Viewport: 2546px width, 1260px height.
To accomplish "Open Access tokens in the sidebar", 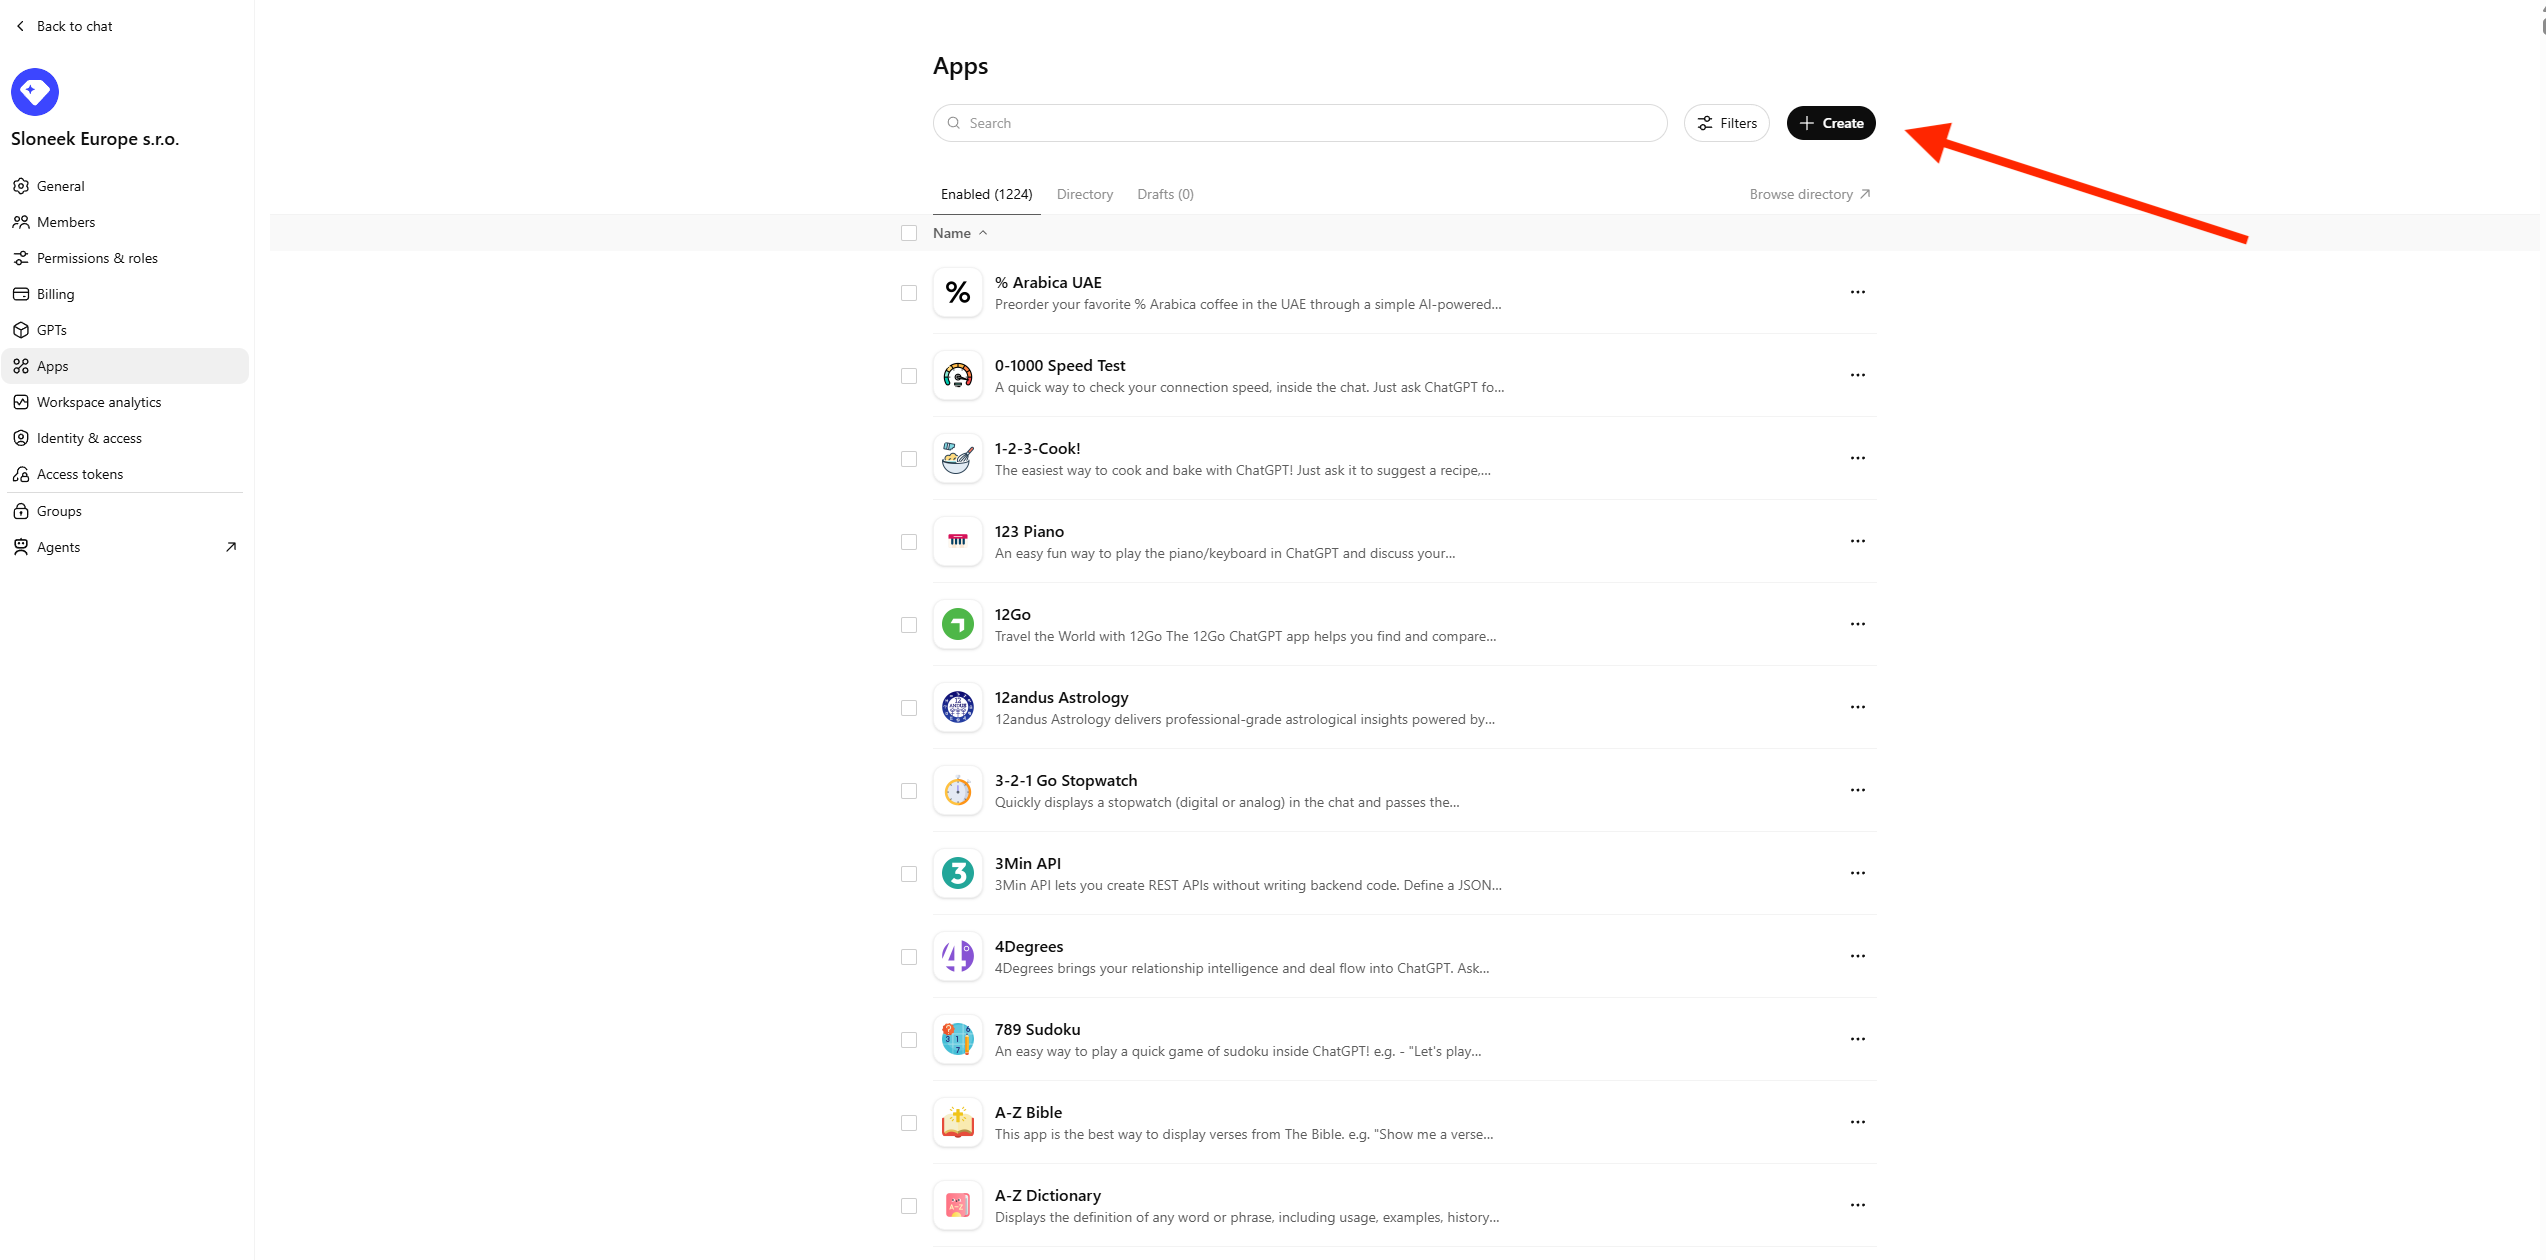I will [x=126, y=474].
